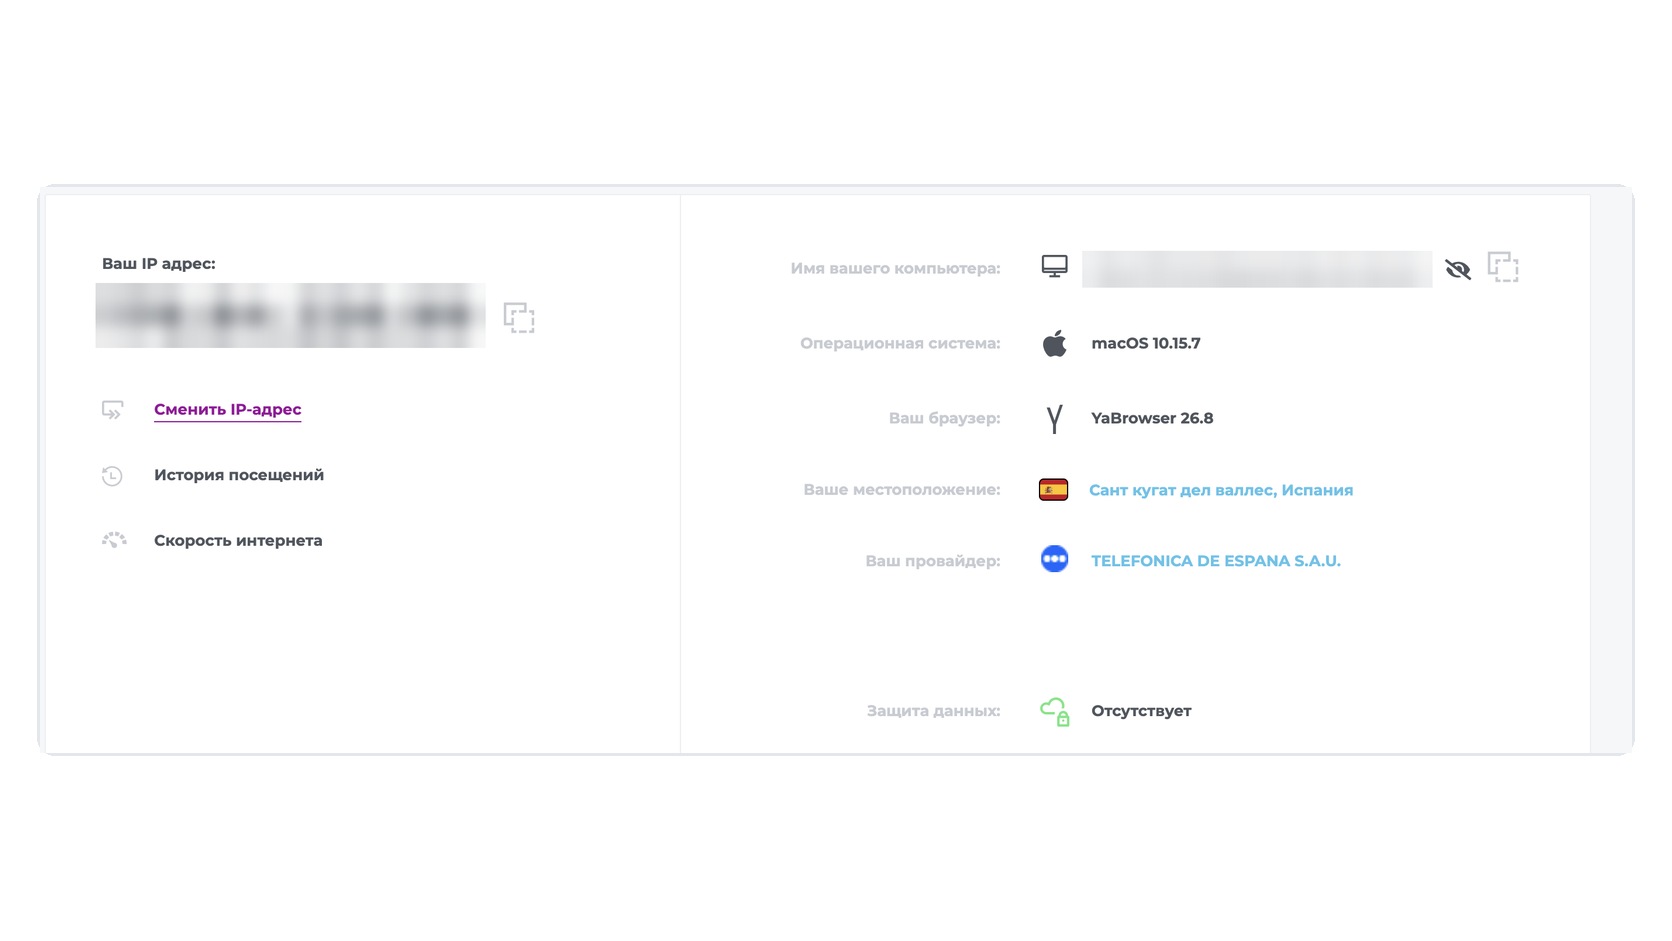Viewport: 1672px width, 941px height.
Task: Click the blurred IP address field
Action: 290,316
